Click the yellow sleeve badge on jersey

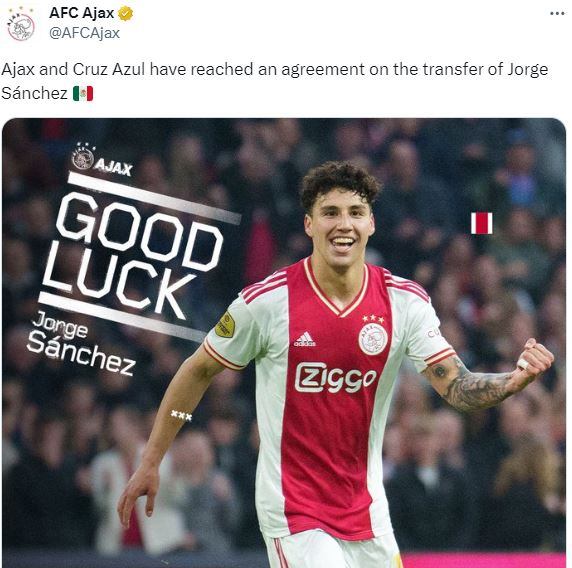point(225,324)
